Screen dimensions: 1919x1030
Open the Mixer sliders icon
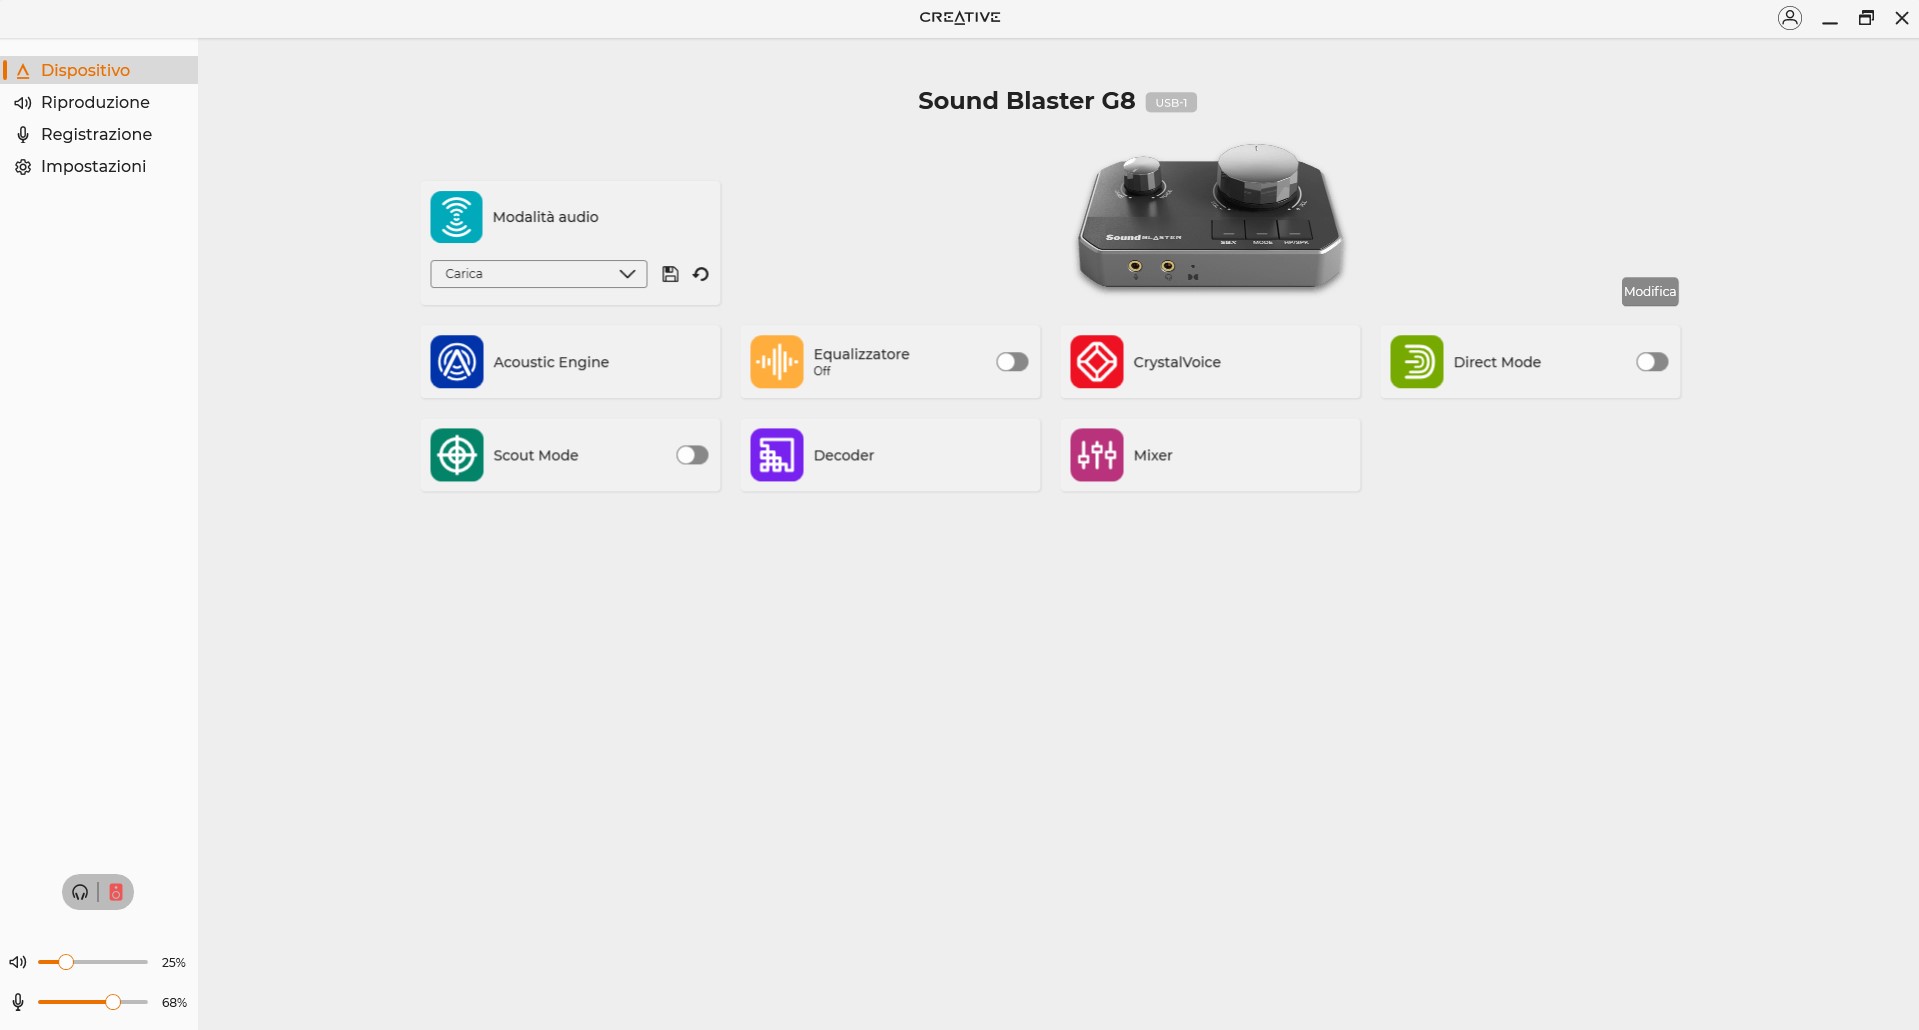point(1097,455)
